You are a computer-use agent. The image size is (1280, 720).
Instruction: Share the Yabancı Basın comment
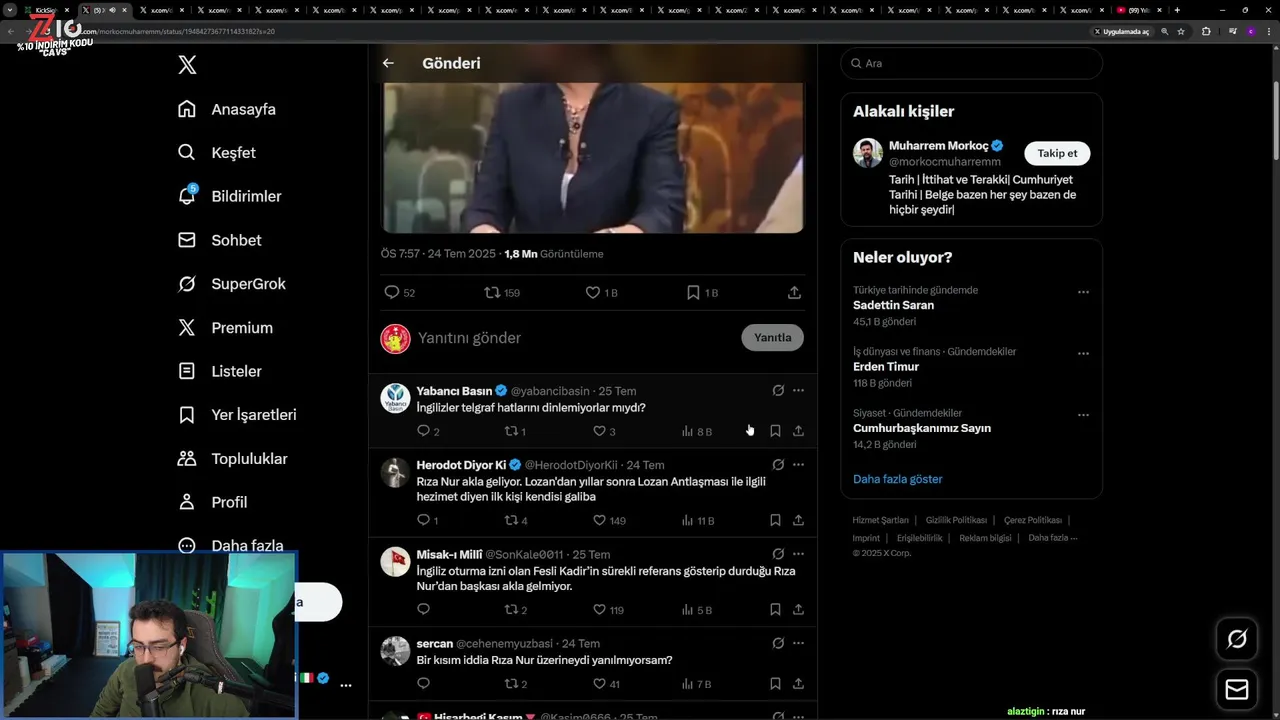click(x=798, y=431)
